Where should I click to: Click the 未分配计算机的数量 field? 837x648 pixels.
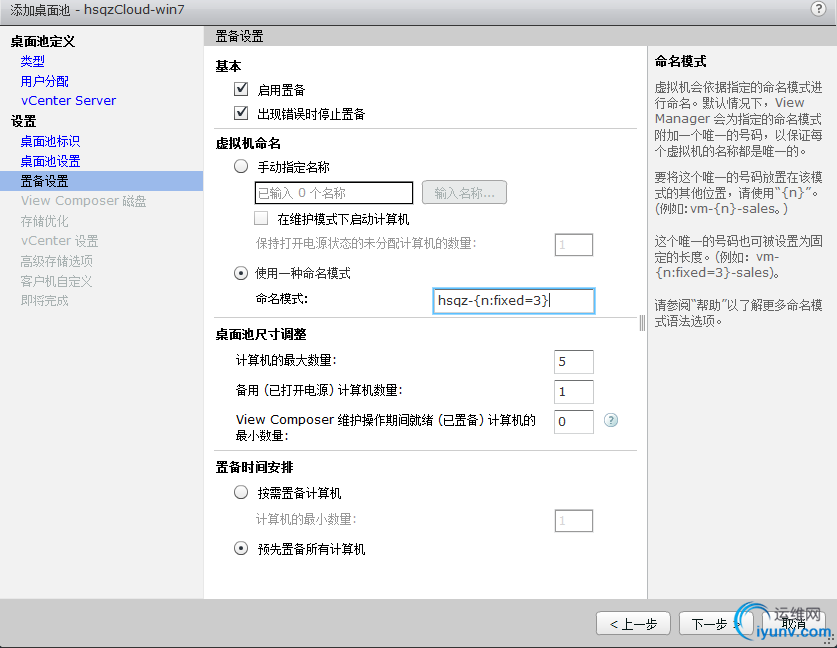click(x=574, y=244)
